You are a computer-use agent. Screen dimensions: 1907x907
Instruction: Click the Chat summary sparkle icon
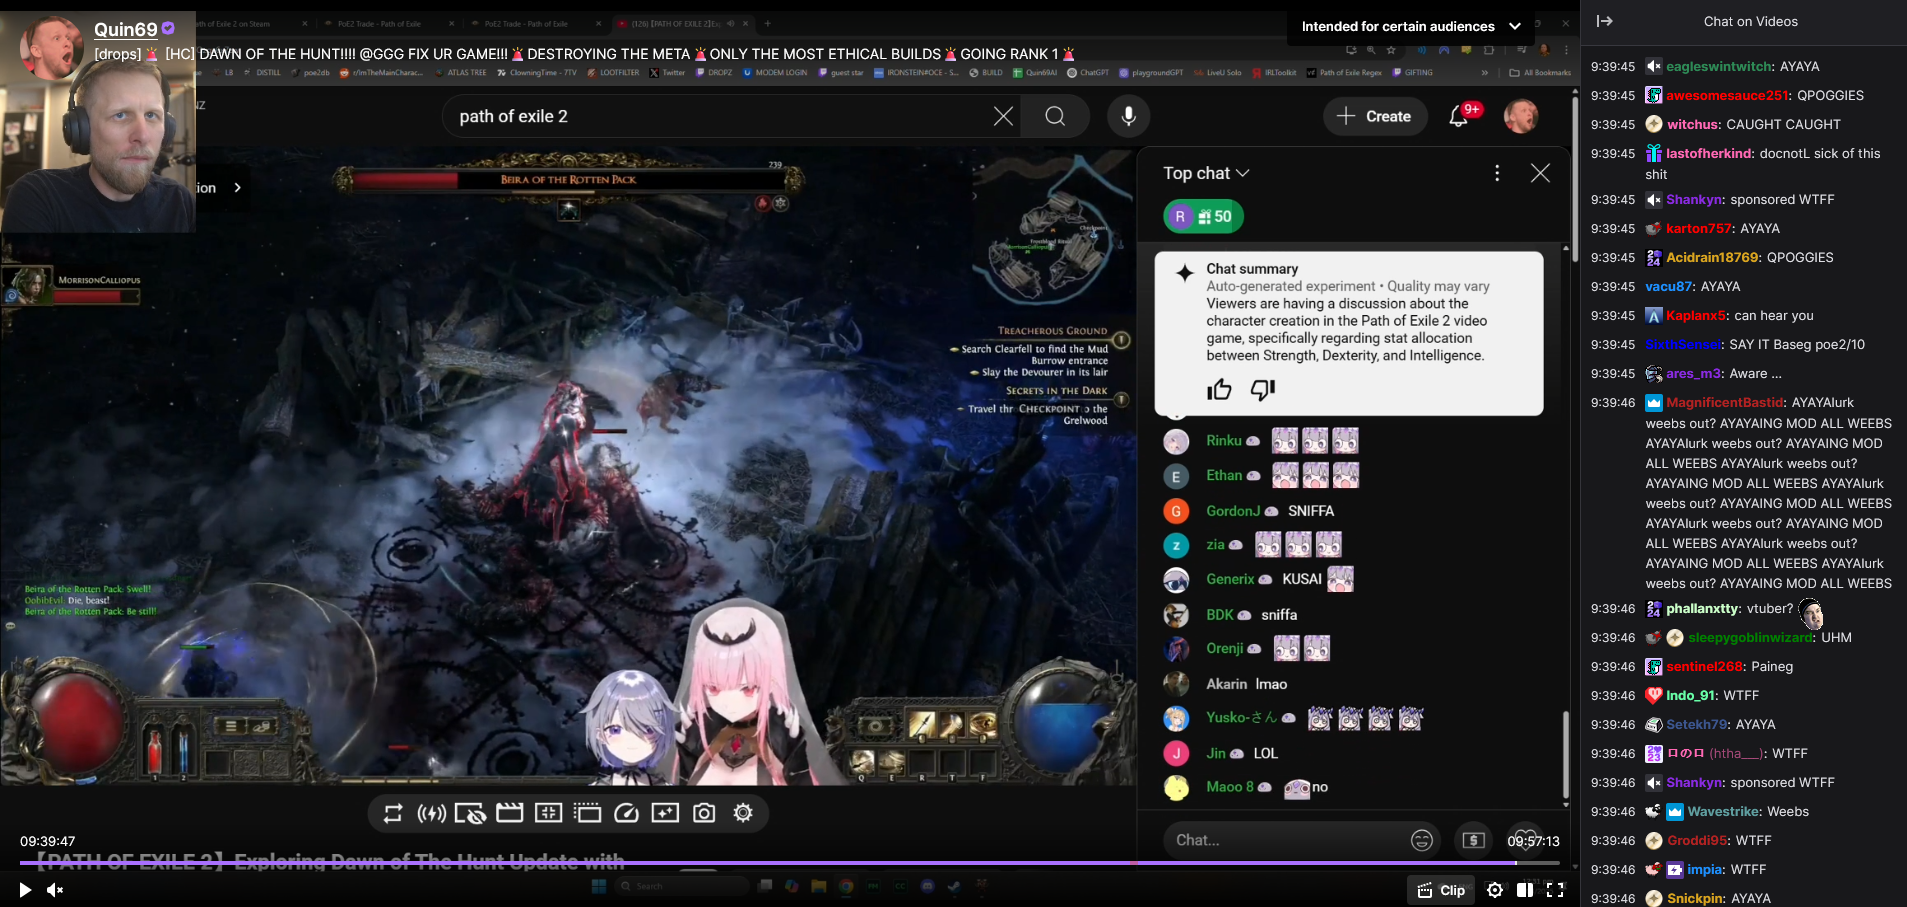(1184, 273)
